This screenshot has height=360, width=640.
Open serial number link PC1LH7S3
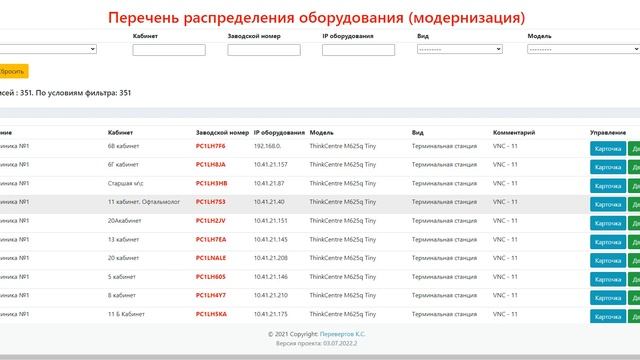click(x=211, y=202)
